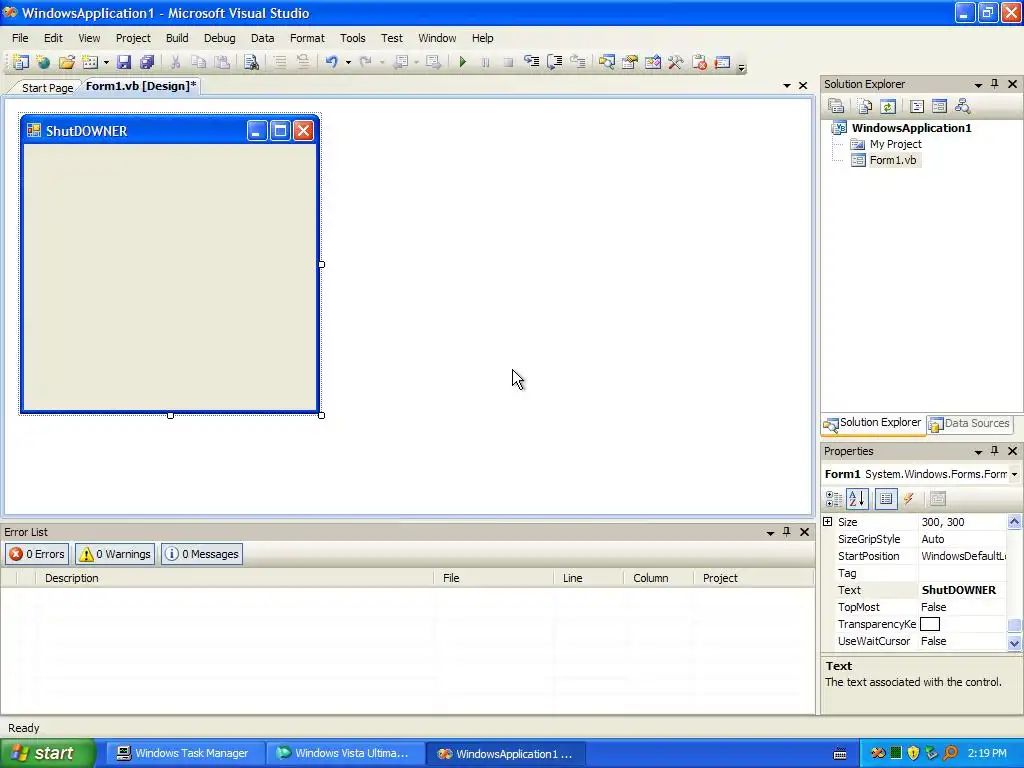Image resolution: width=1024 pixels, height=768 pixels.
Task: Click the Step Over debug icon
Action: point(554,62)
